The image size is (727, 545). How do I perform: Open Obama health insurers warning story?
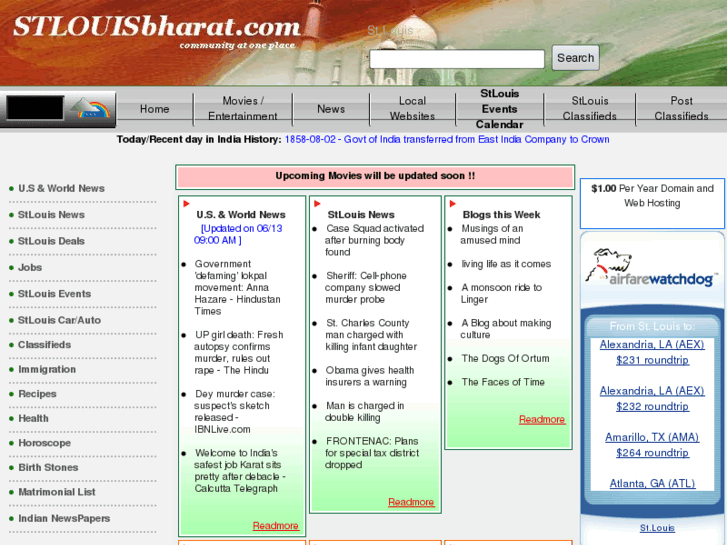point(370,376)
